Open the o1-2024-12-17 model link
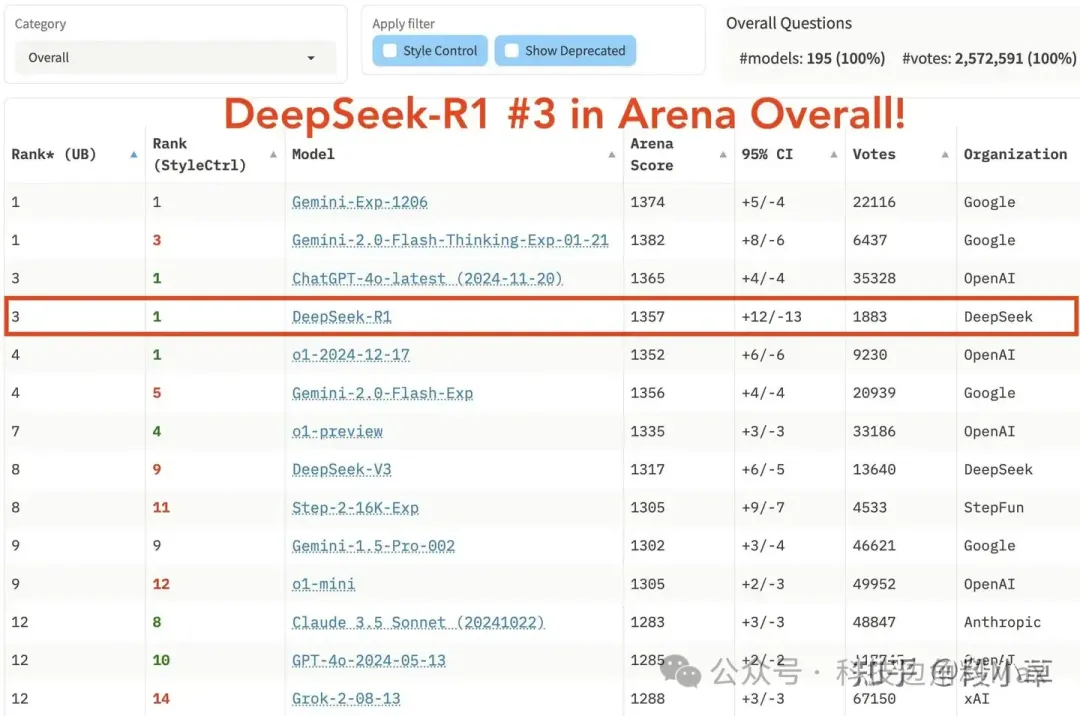1080x716 pixels. click(x=351, y=355)
